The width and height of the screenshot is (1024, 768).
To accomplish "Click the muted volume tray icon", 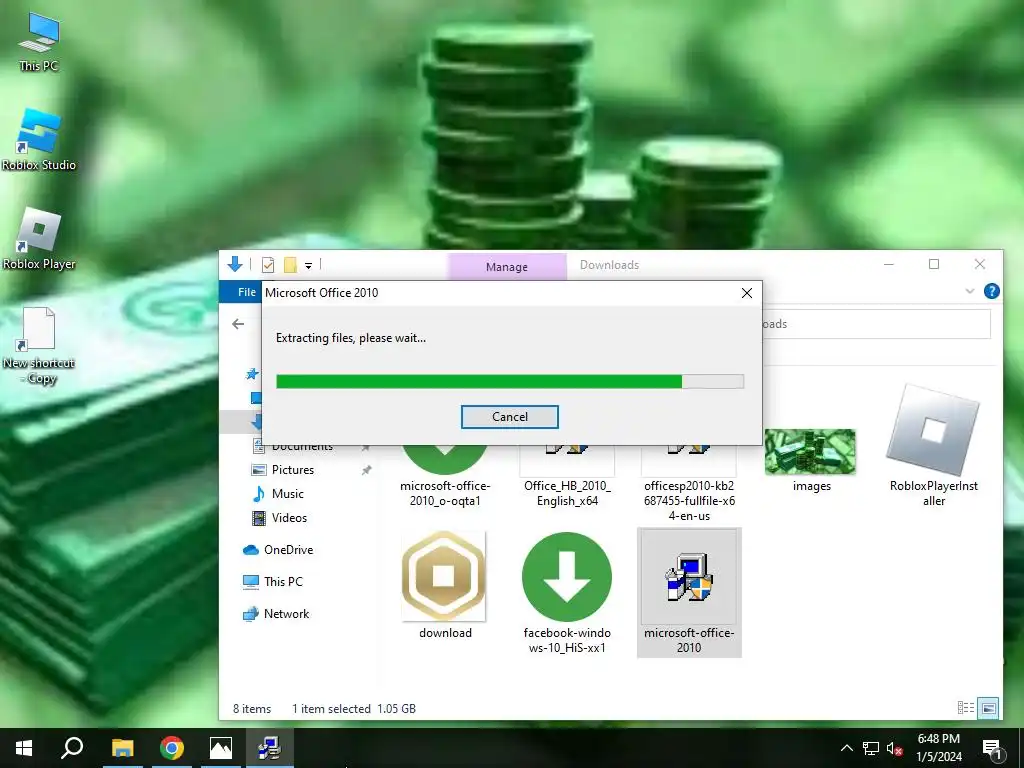I will point(894,748).
